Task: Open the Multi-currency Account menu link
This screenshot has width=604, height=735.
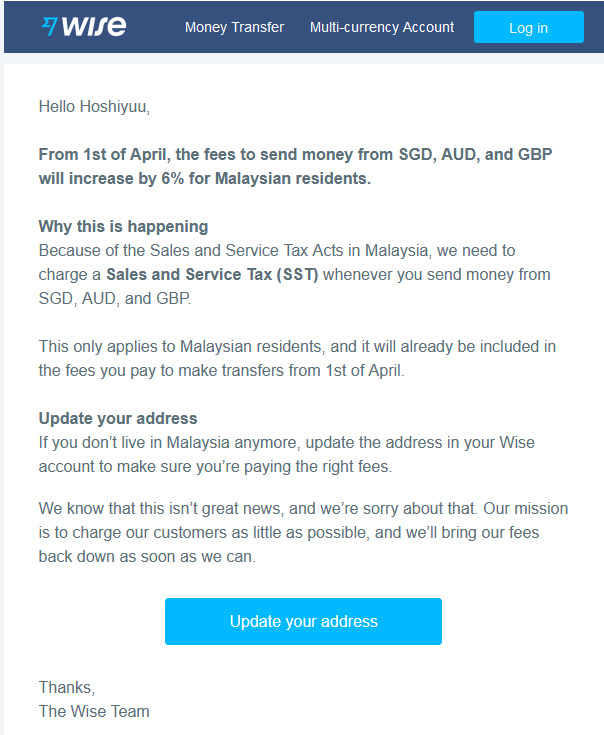Action: pos(382,27)
